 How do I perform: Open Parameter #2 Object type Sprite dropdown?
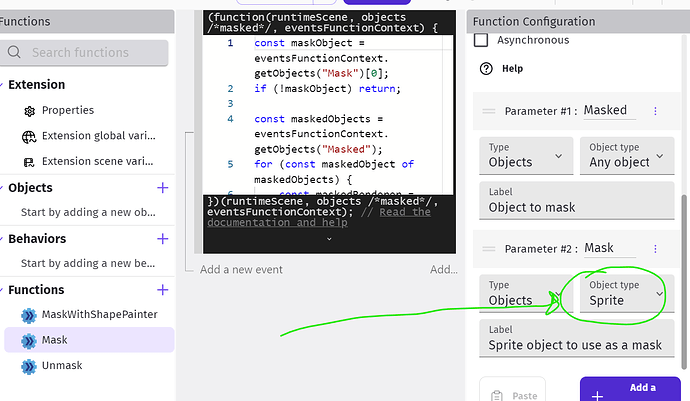tap(625, 293)
